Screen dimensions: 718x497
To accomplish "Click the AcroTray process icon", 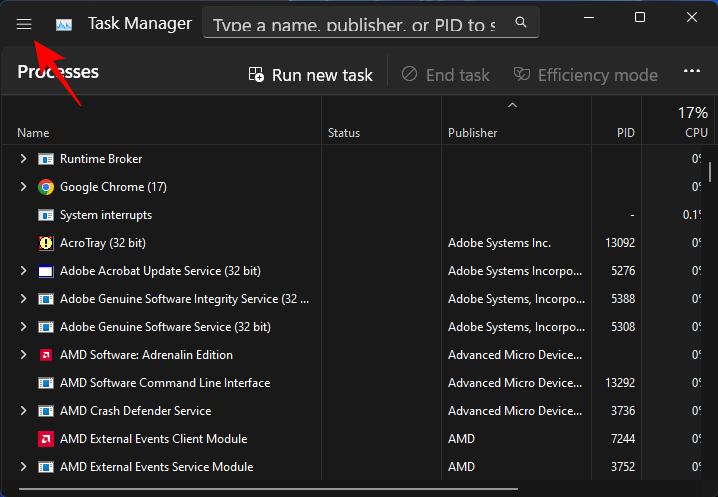I will coord(46,243).
